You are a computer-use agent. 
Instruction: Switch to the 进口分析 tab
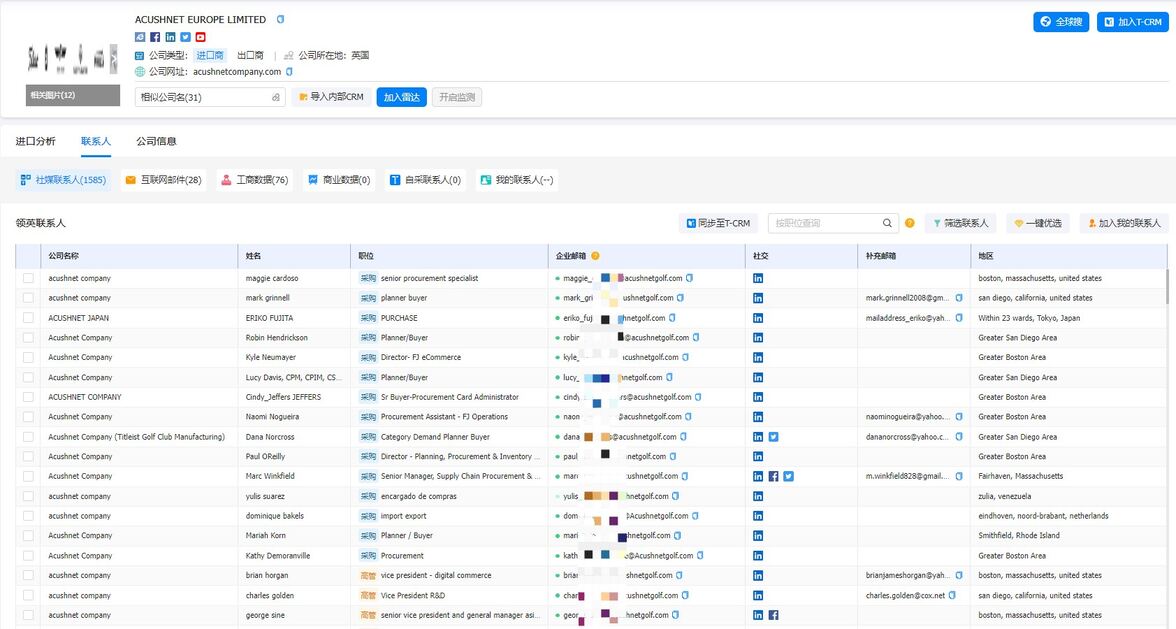36,142
